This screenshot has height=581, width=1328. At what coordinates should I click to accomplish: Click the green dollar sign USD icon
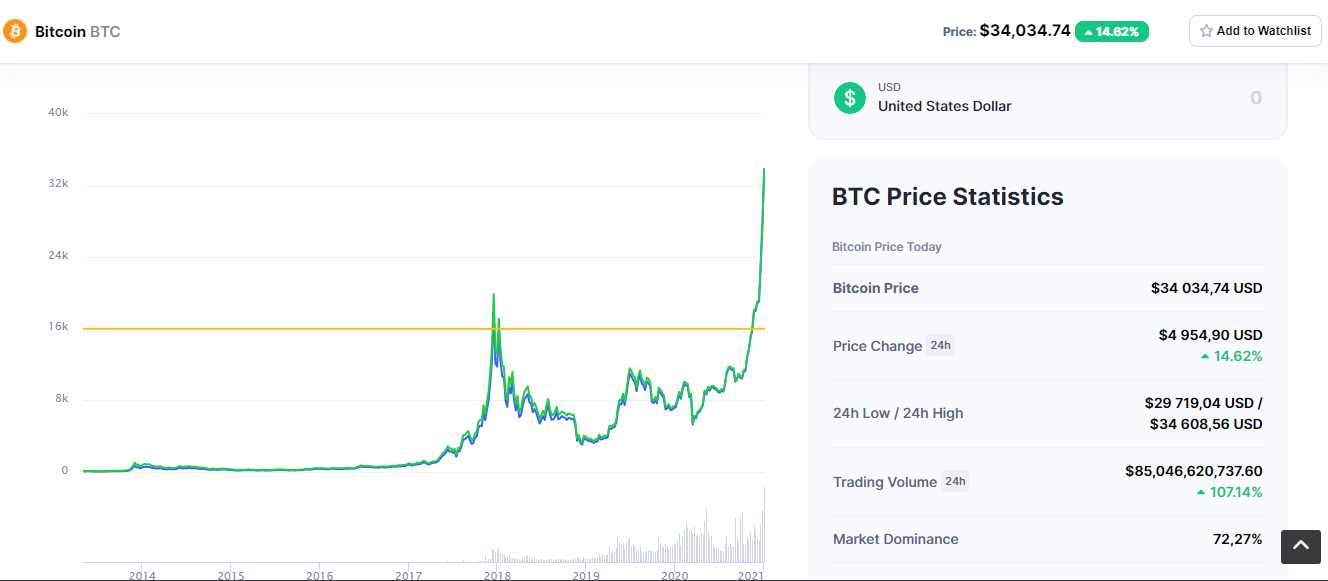pyautogui.click(x=850, y=97)
